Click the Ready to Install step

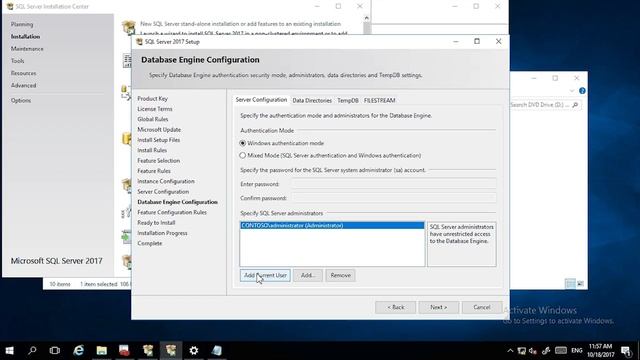(x=156, y=223)
